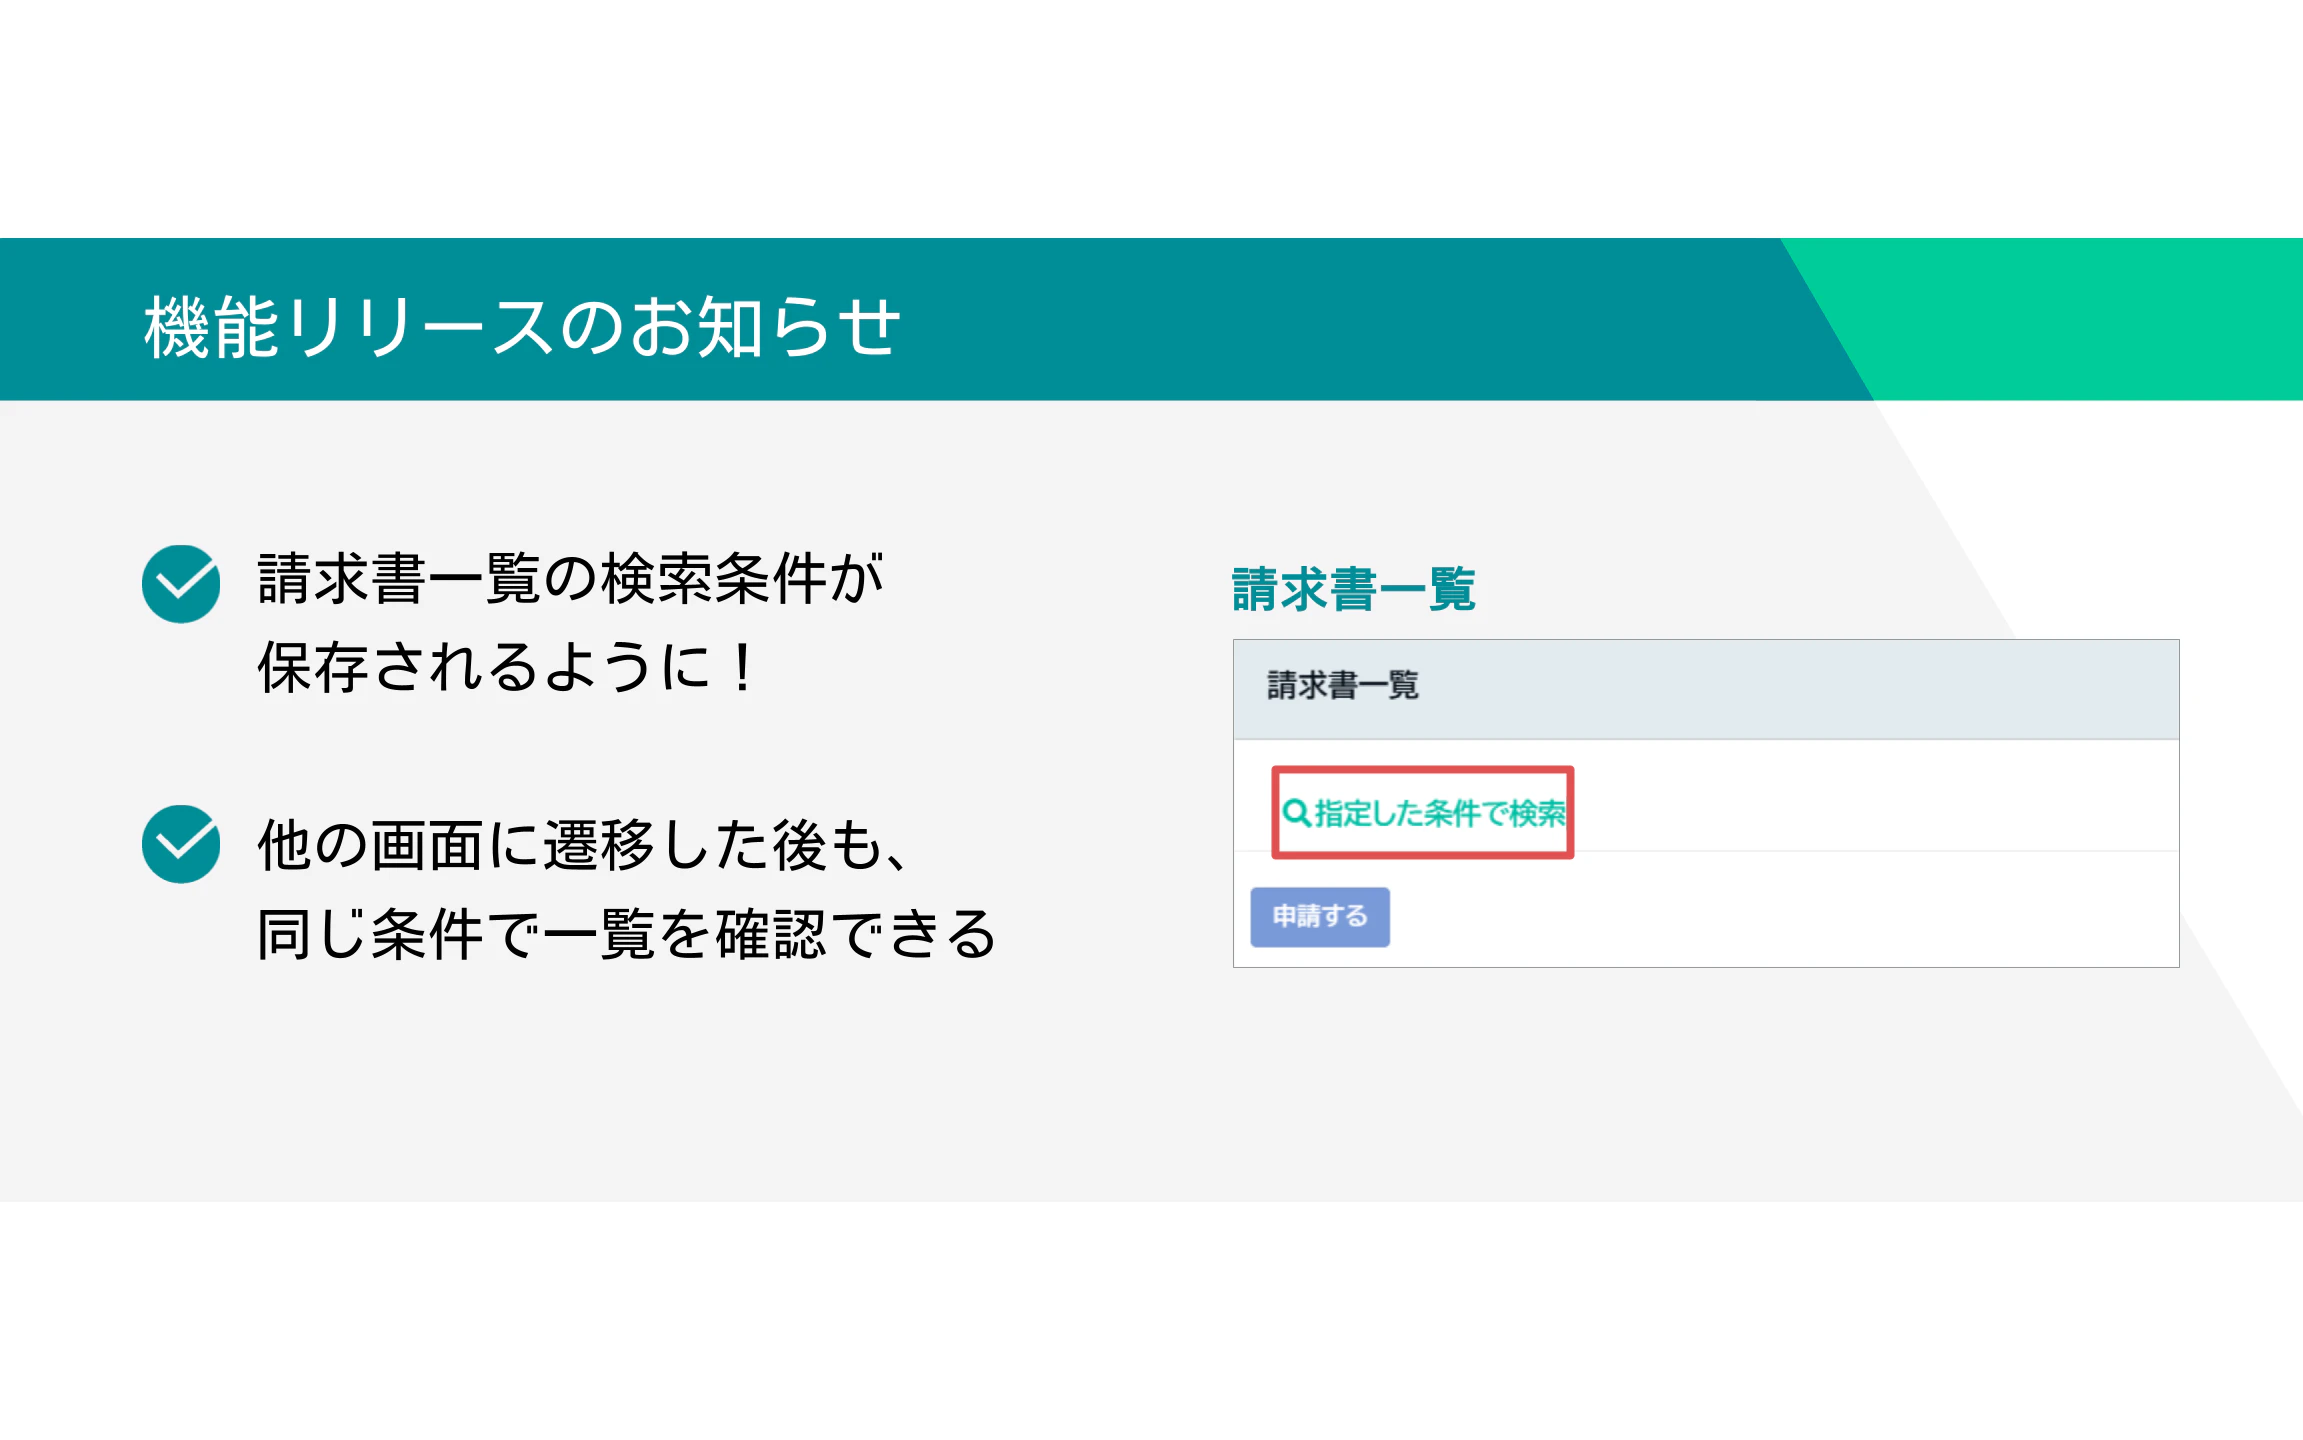This screenshot has height=1440, width=2303.
Task: Select the text line 保存されるように！
Action: pyautogui.click(x=505, y=668)
